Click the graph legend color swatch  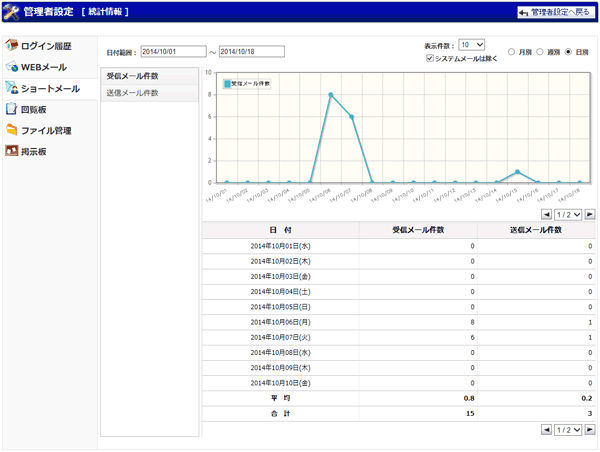pos(227,84)
